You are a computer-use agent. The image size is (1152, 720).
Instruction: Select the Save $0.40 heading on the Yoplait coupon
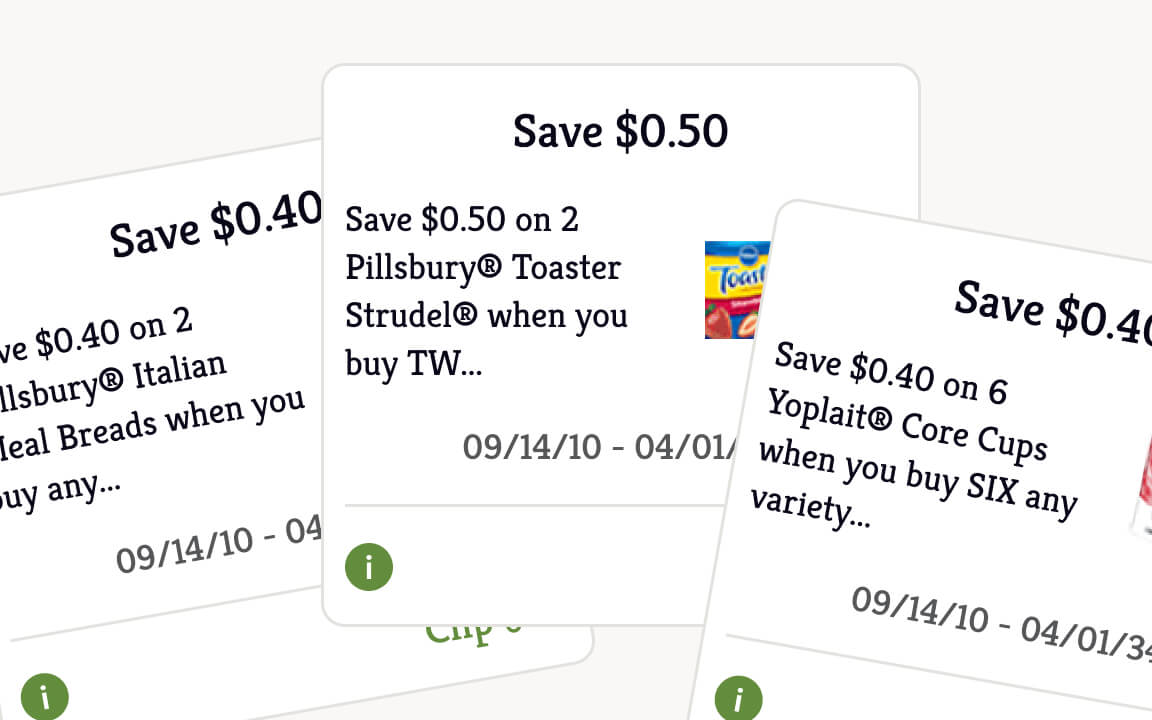[1054, 310]
